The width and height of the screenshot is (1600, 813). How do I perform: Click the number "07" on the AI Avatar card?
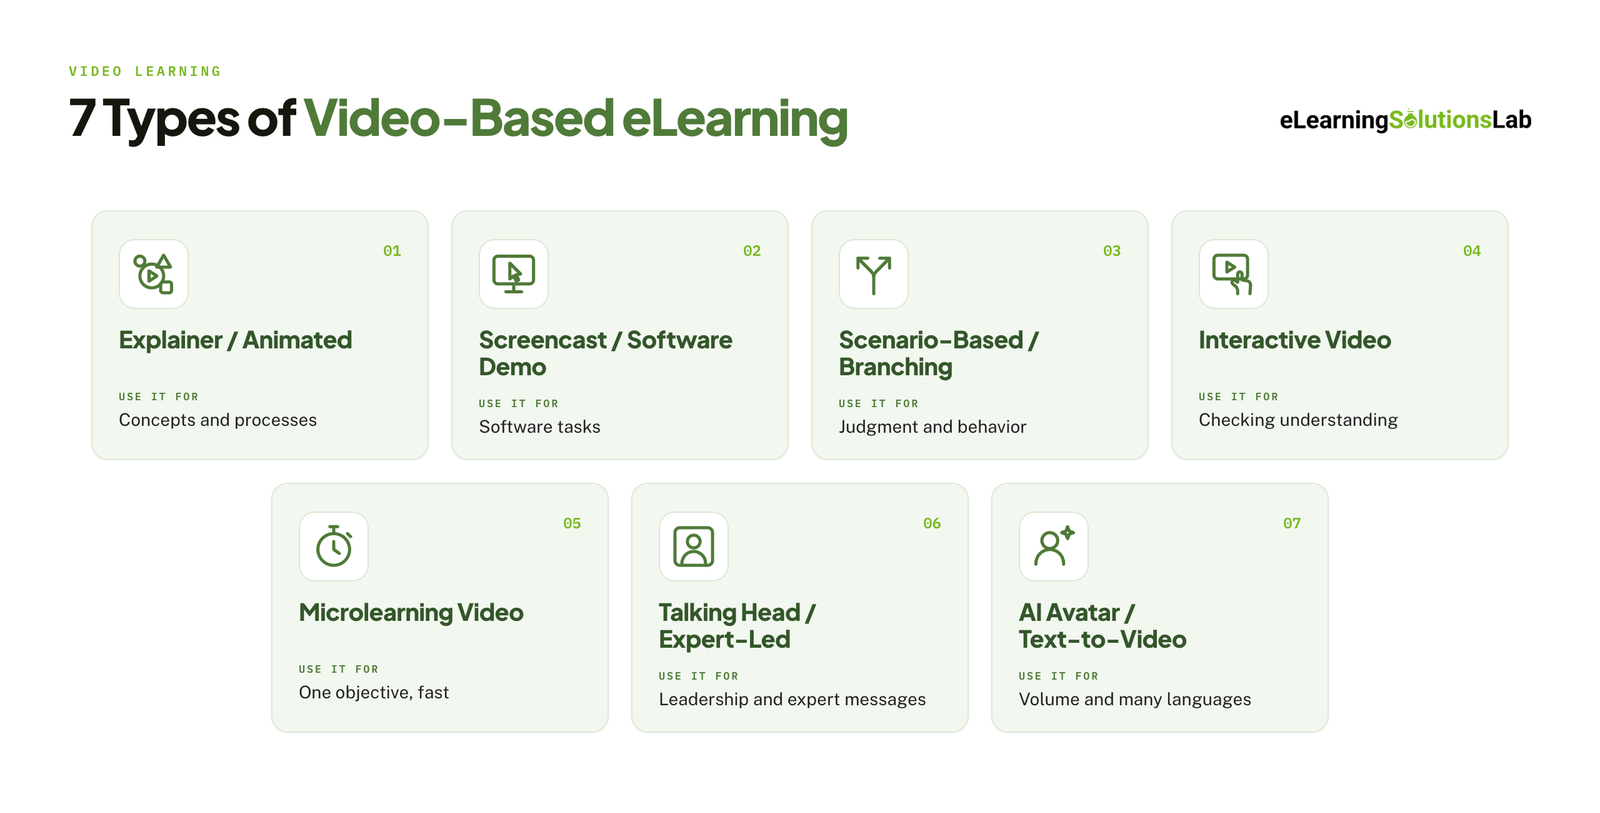(x=1292, y=524)
